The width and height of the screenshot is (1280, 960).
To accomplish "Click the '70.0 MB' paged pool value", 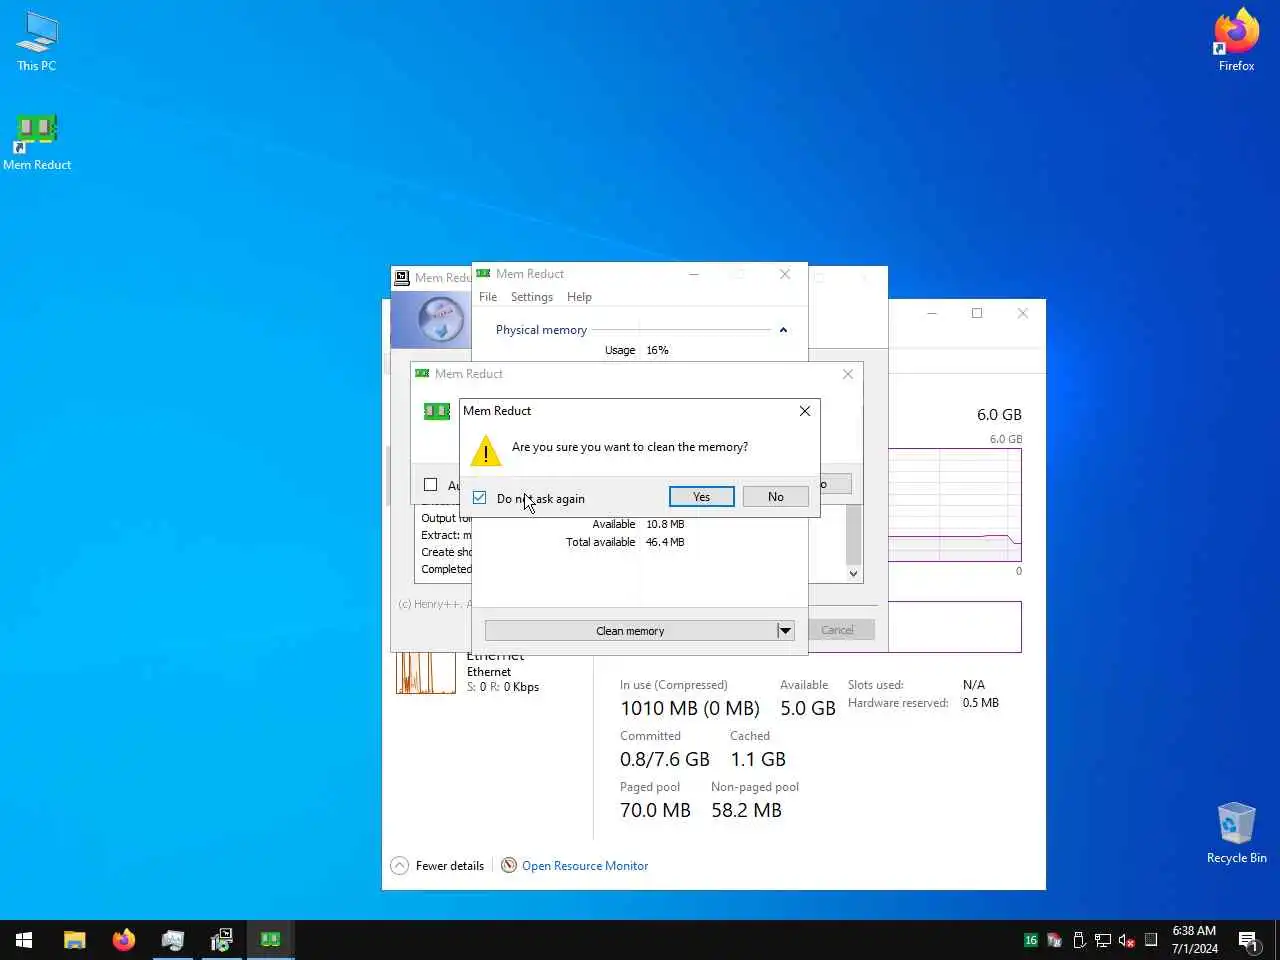I will click(x=655, y=810).
